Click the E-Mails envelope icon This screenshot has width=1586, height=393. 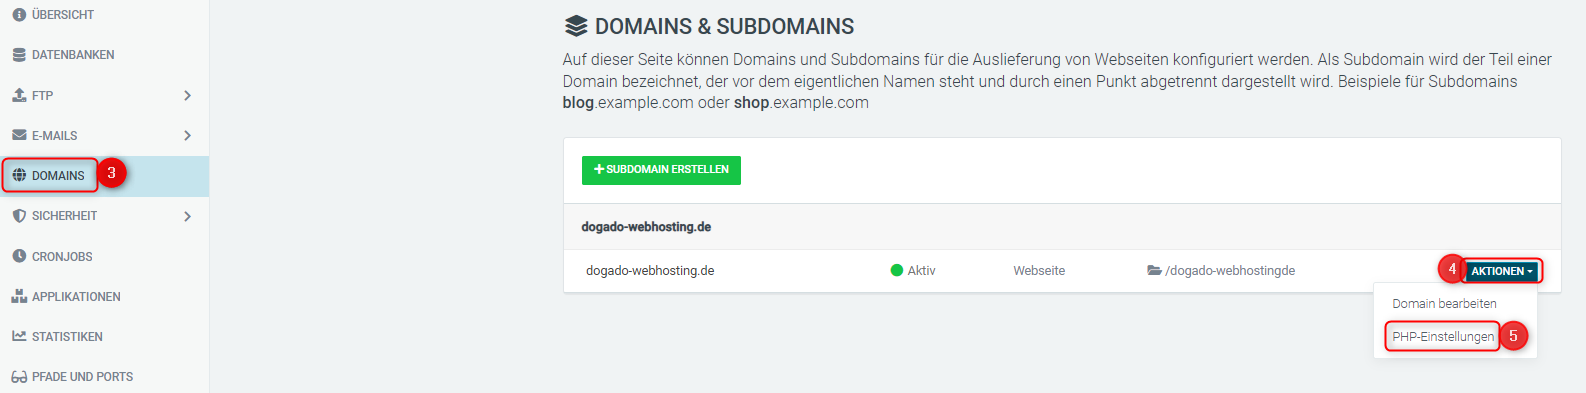coord(19,135)
